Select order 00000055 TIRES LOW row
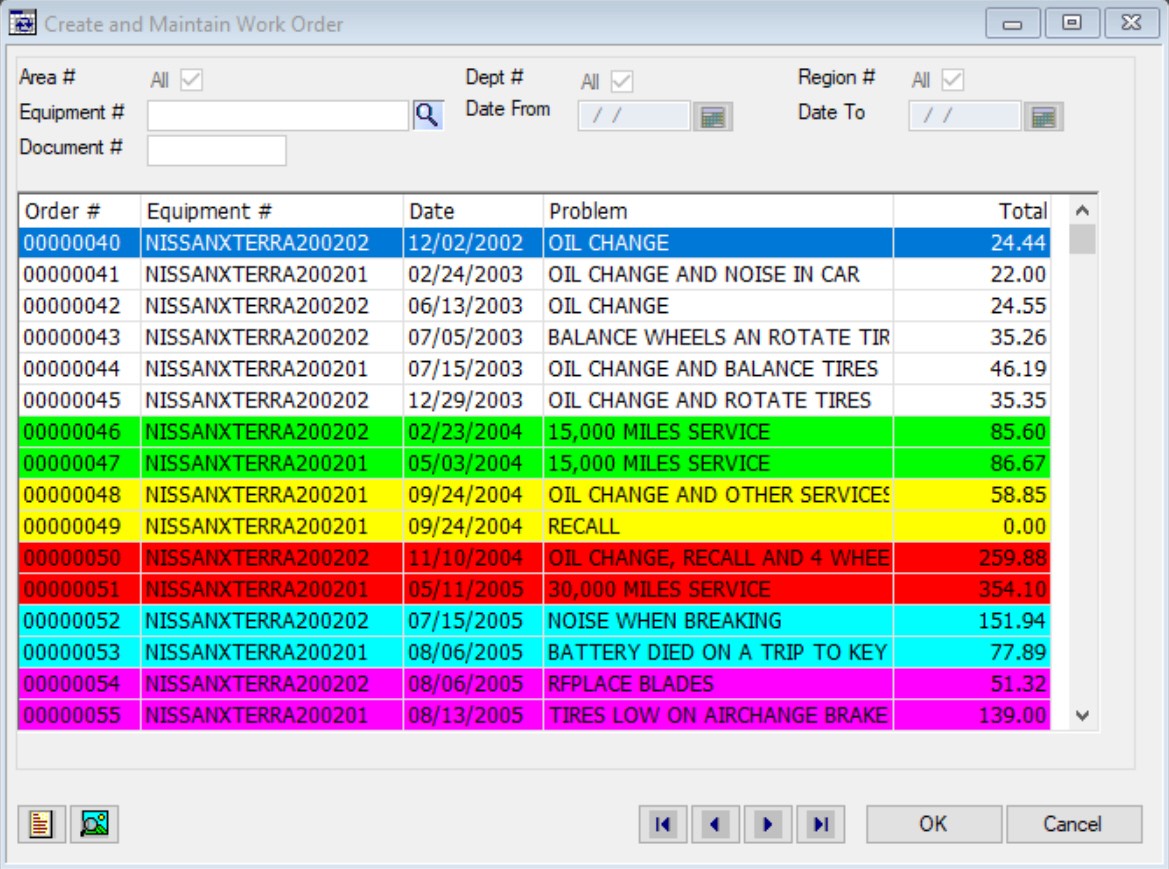This screenshot has width=1169, height=869. tap(535, 715)
